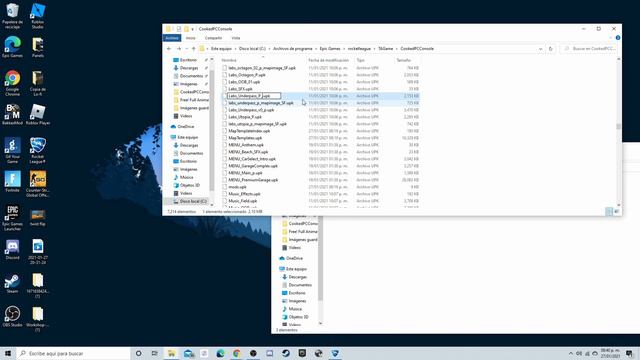This screenshot has height=360, width=640.
Task: Open the Explorer help question mark icon
Action: (618, 38)
